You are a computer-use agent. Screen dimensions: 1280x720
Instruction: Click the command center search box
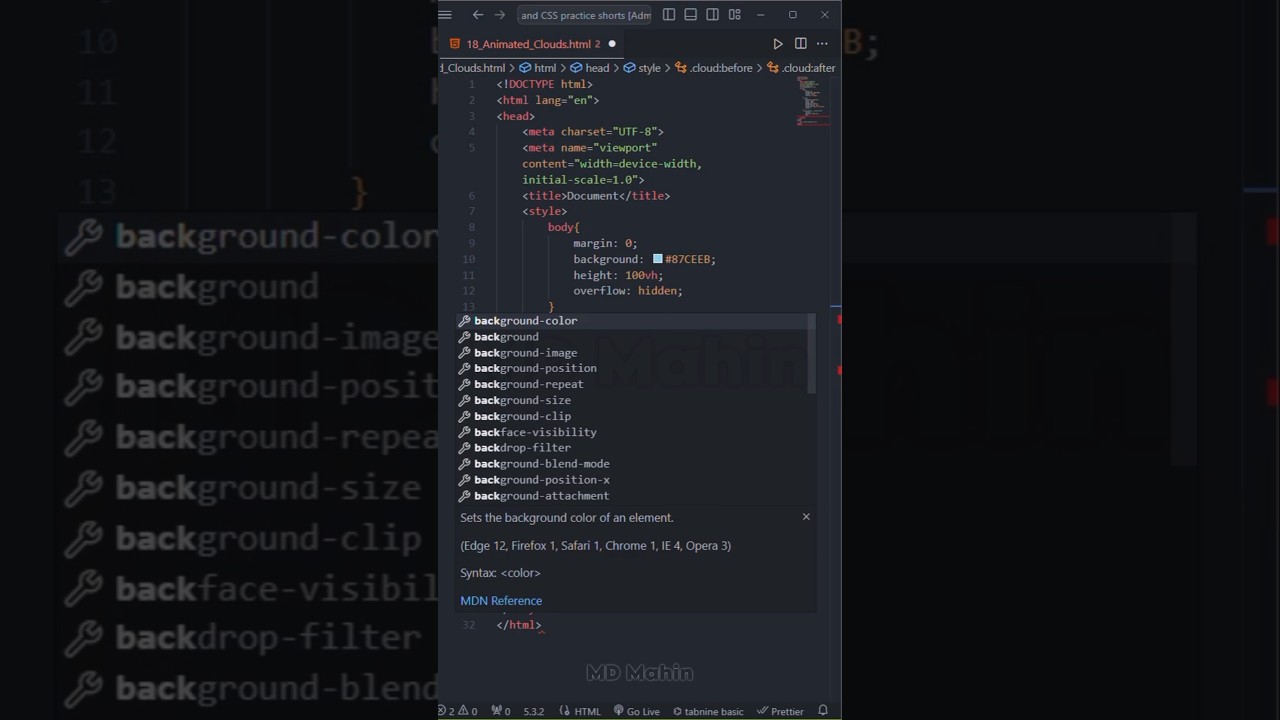[x=585, y=15]
